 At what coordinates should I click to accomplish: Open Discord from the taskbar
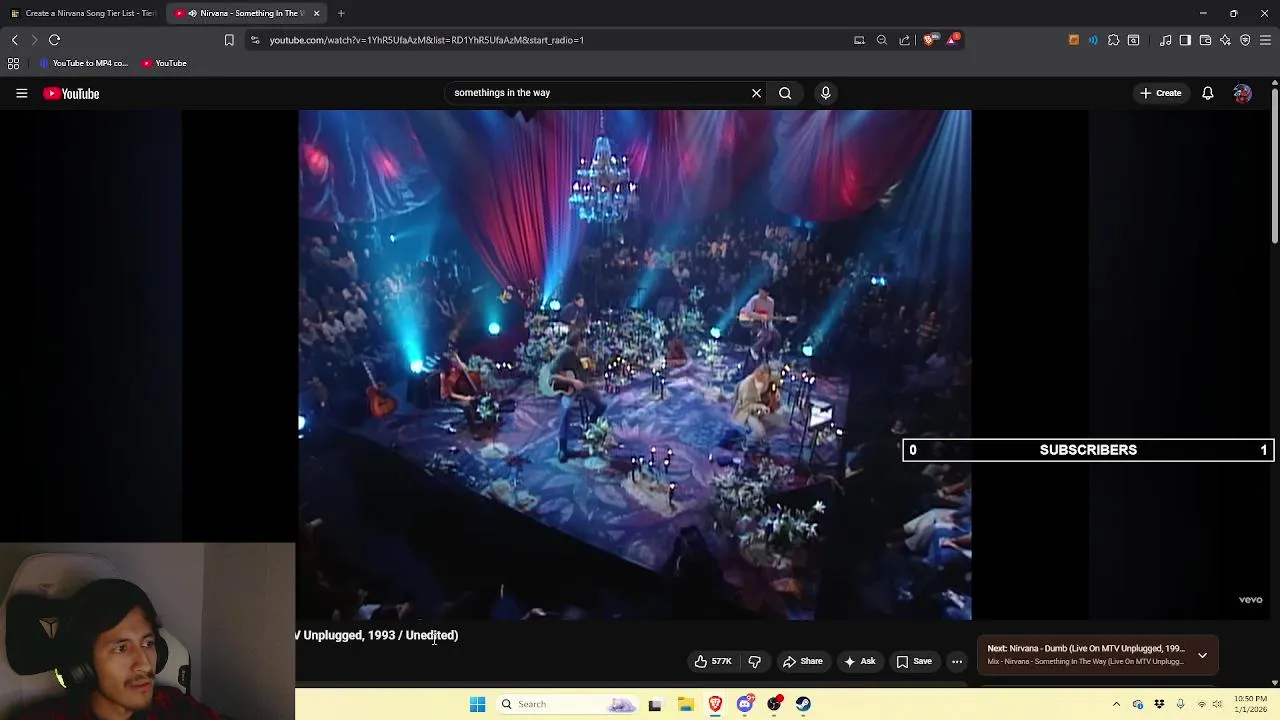(x=745, y=704)
